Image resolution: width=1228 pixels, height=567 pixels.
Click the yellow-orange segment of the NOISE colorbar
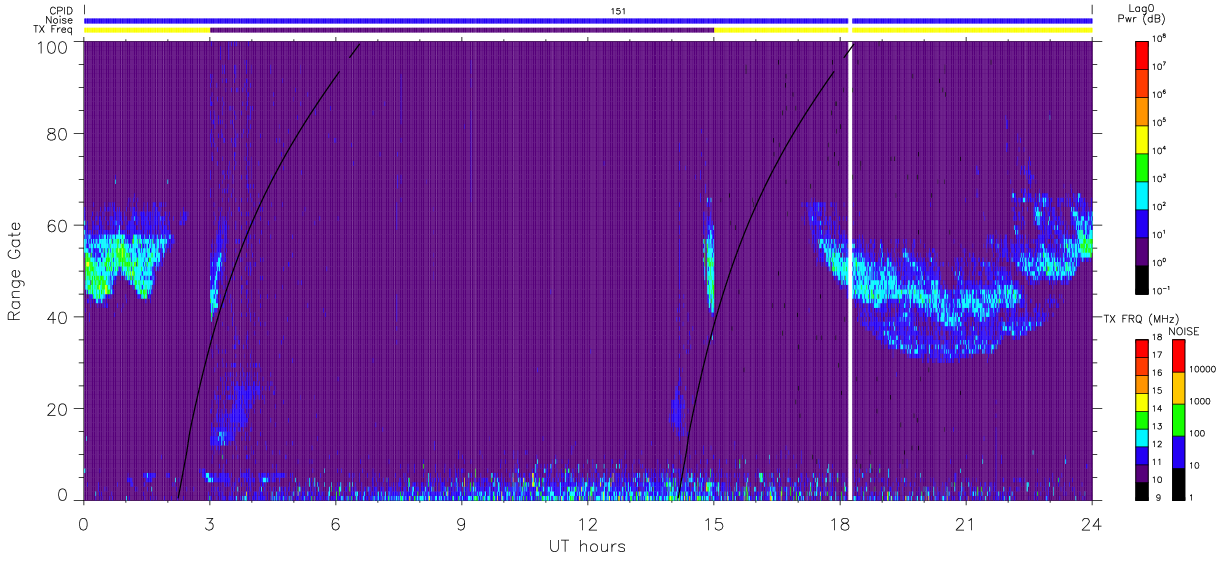pyautogui.click(x=1179, y=387)
